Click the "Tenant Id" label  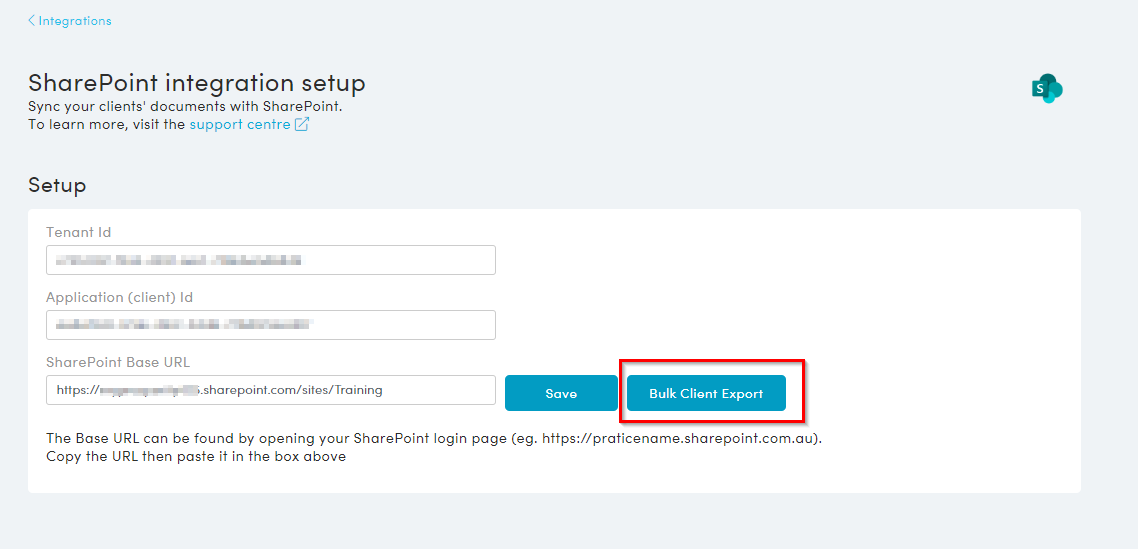pyautogui.click(x=78, y=232)
